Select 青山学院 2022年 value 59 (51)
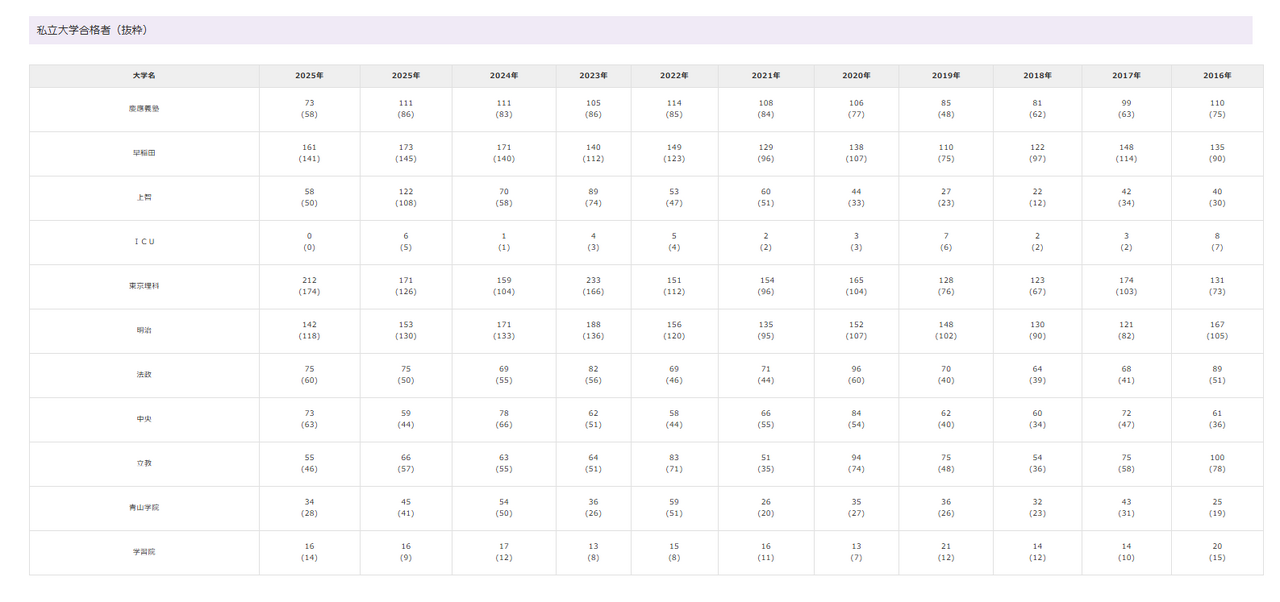 tap(674, 508)
